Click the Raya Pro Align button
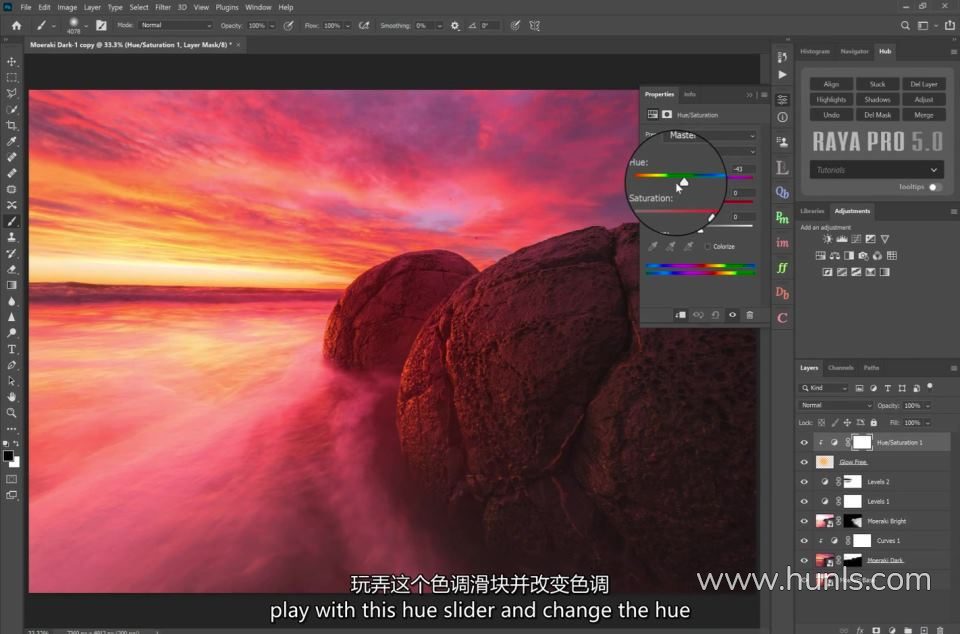Image resolution: width=960 pixels, height=634 pixels. (831, 84)
